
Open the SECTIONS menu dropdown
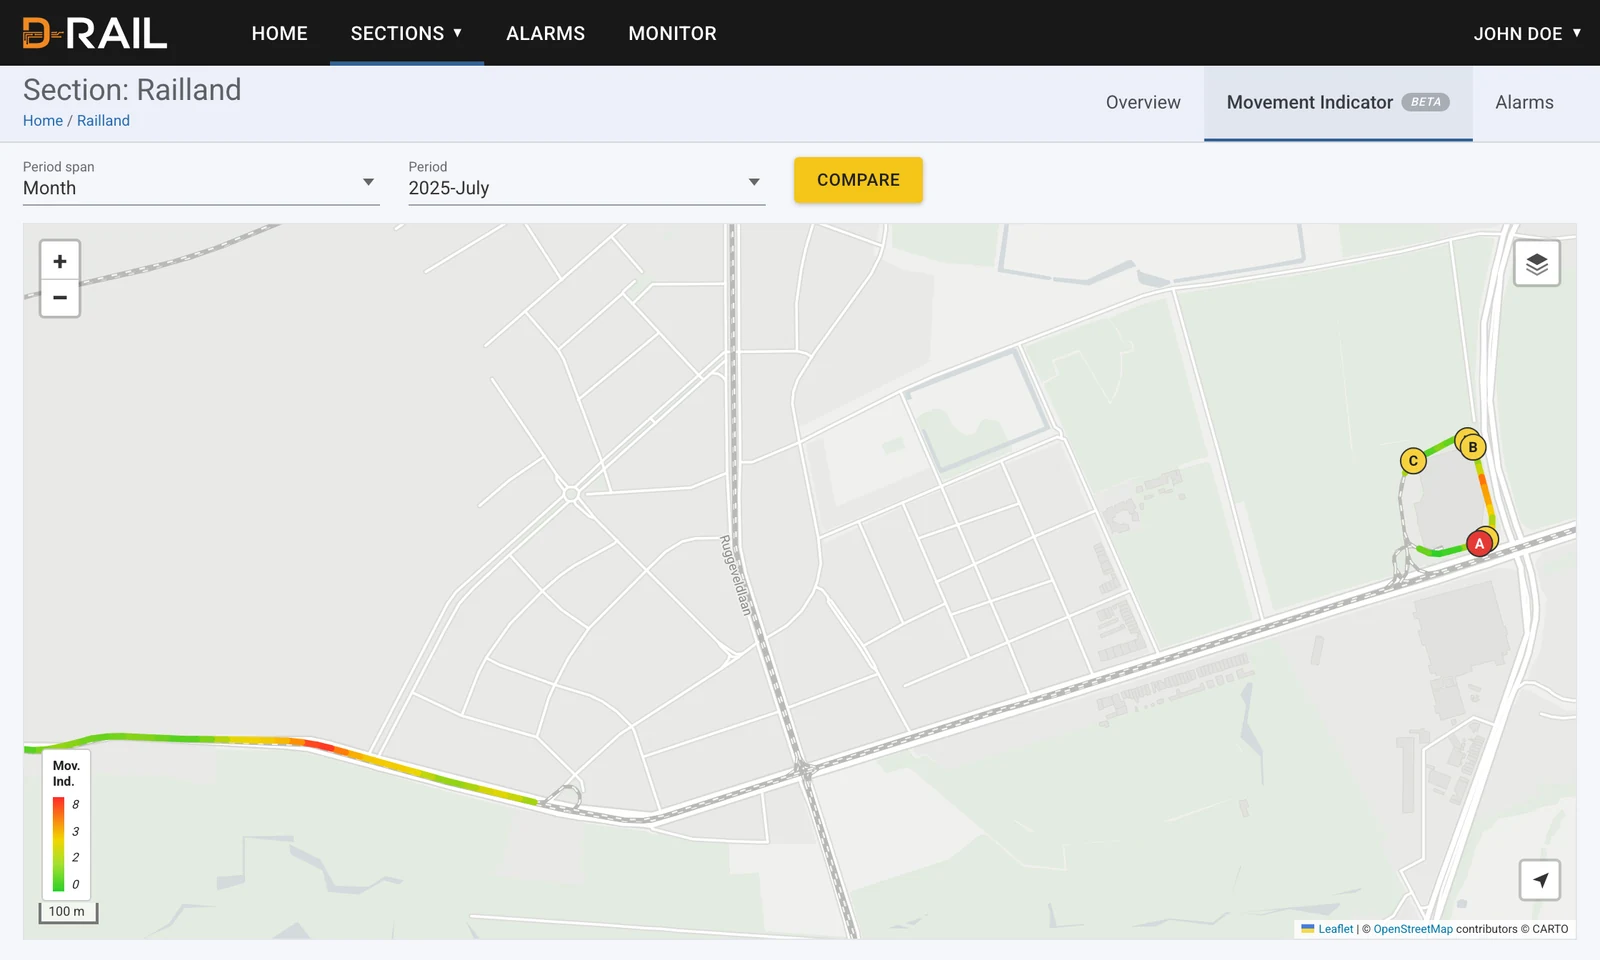tap(407, 33)
